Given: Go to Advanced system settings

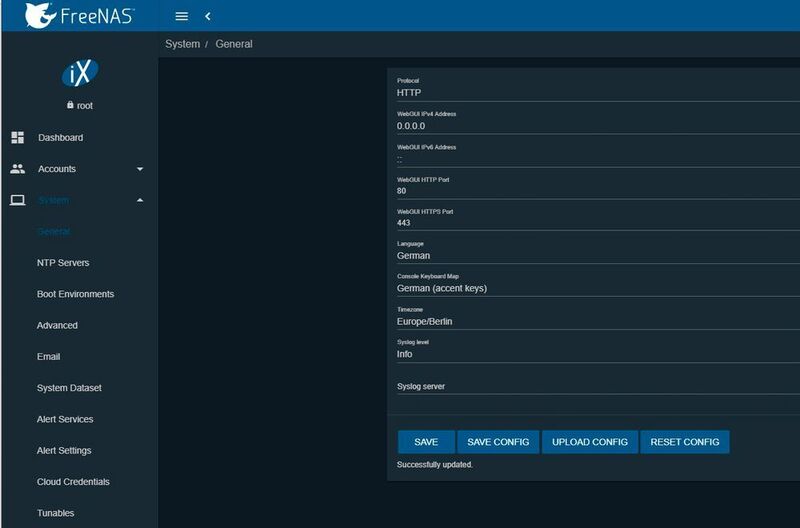Looking at the screenshot, I should pyautogui.click(x=57, y=325).
